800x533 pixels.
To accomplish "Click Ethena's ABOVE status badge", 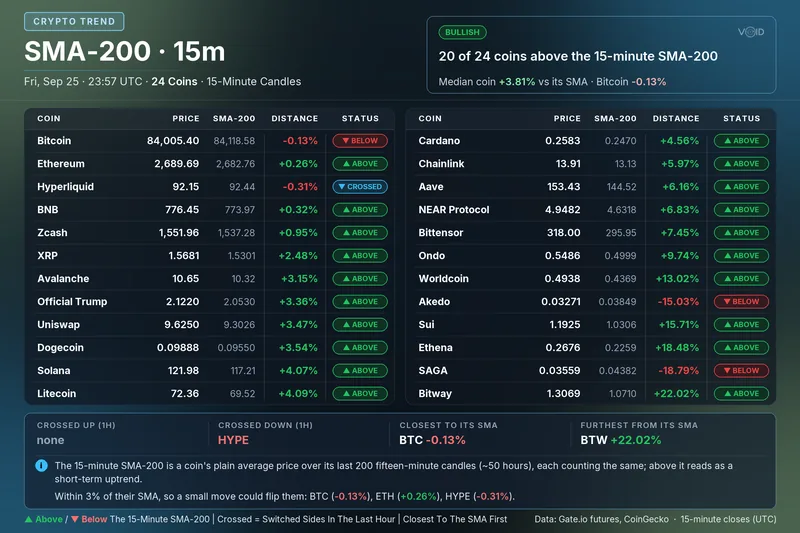I will pos(741,347).
